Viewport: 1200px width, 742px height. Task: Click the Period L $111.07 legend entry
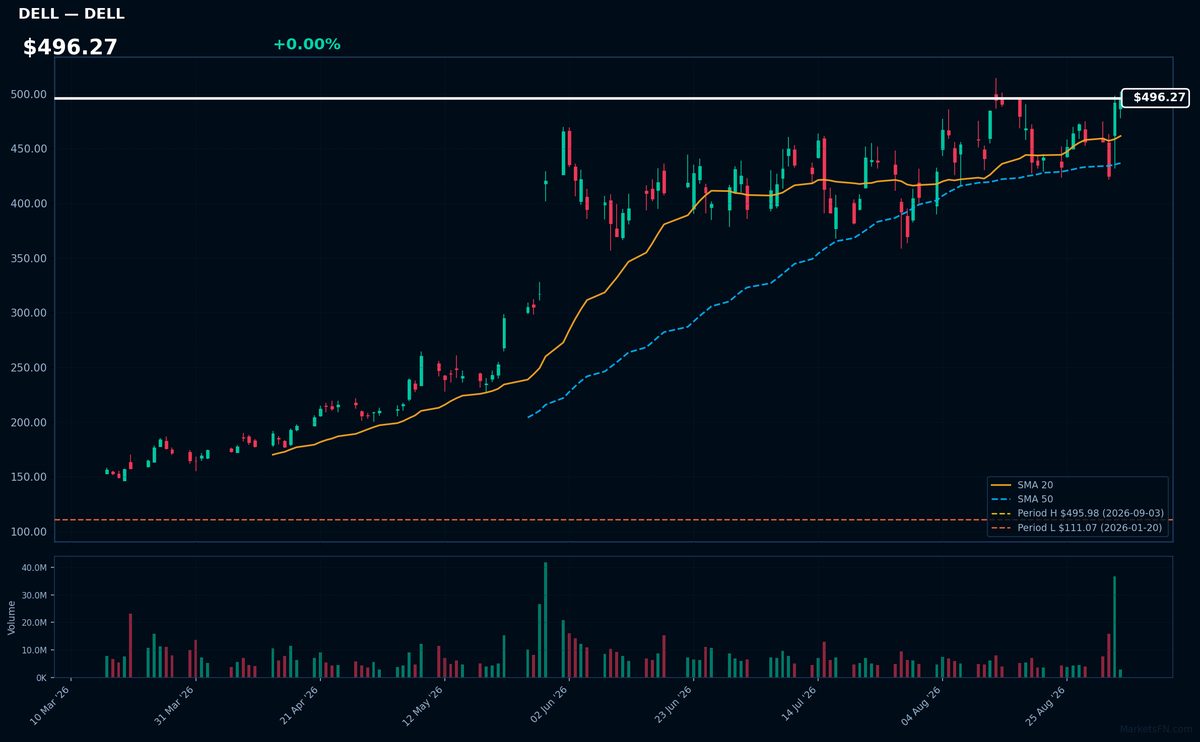tap(1076, 527)
